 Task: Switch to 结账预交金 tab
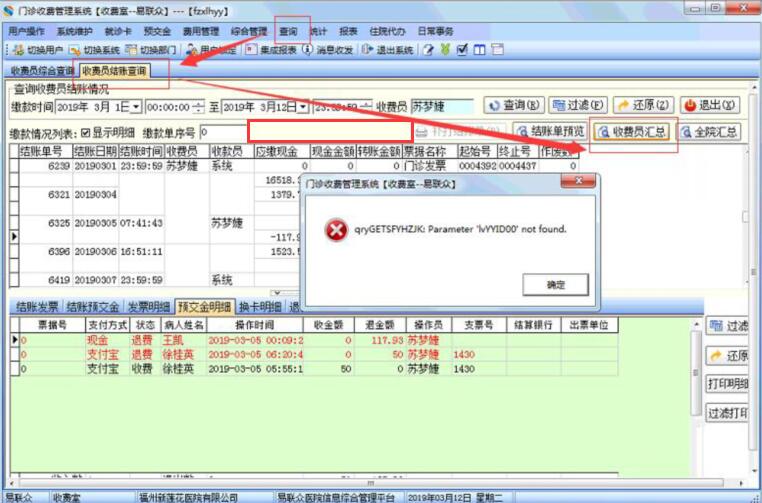tap(93, 307)
